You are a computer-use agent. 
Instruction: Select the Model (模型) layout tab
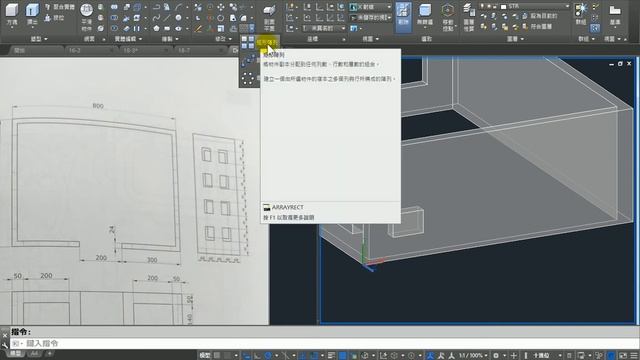[x=16, y=353]
